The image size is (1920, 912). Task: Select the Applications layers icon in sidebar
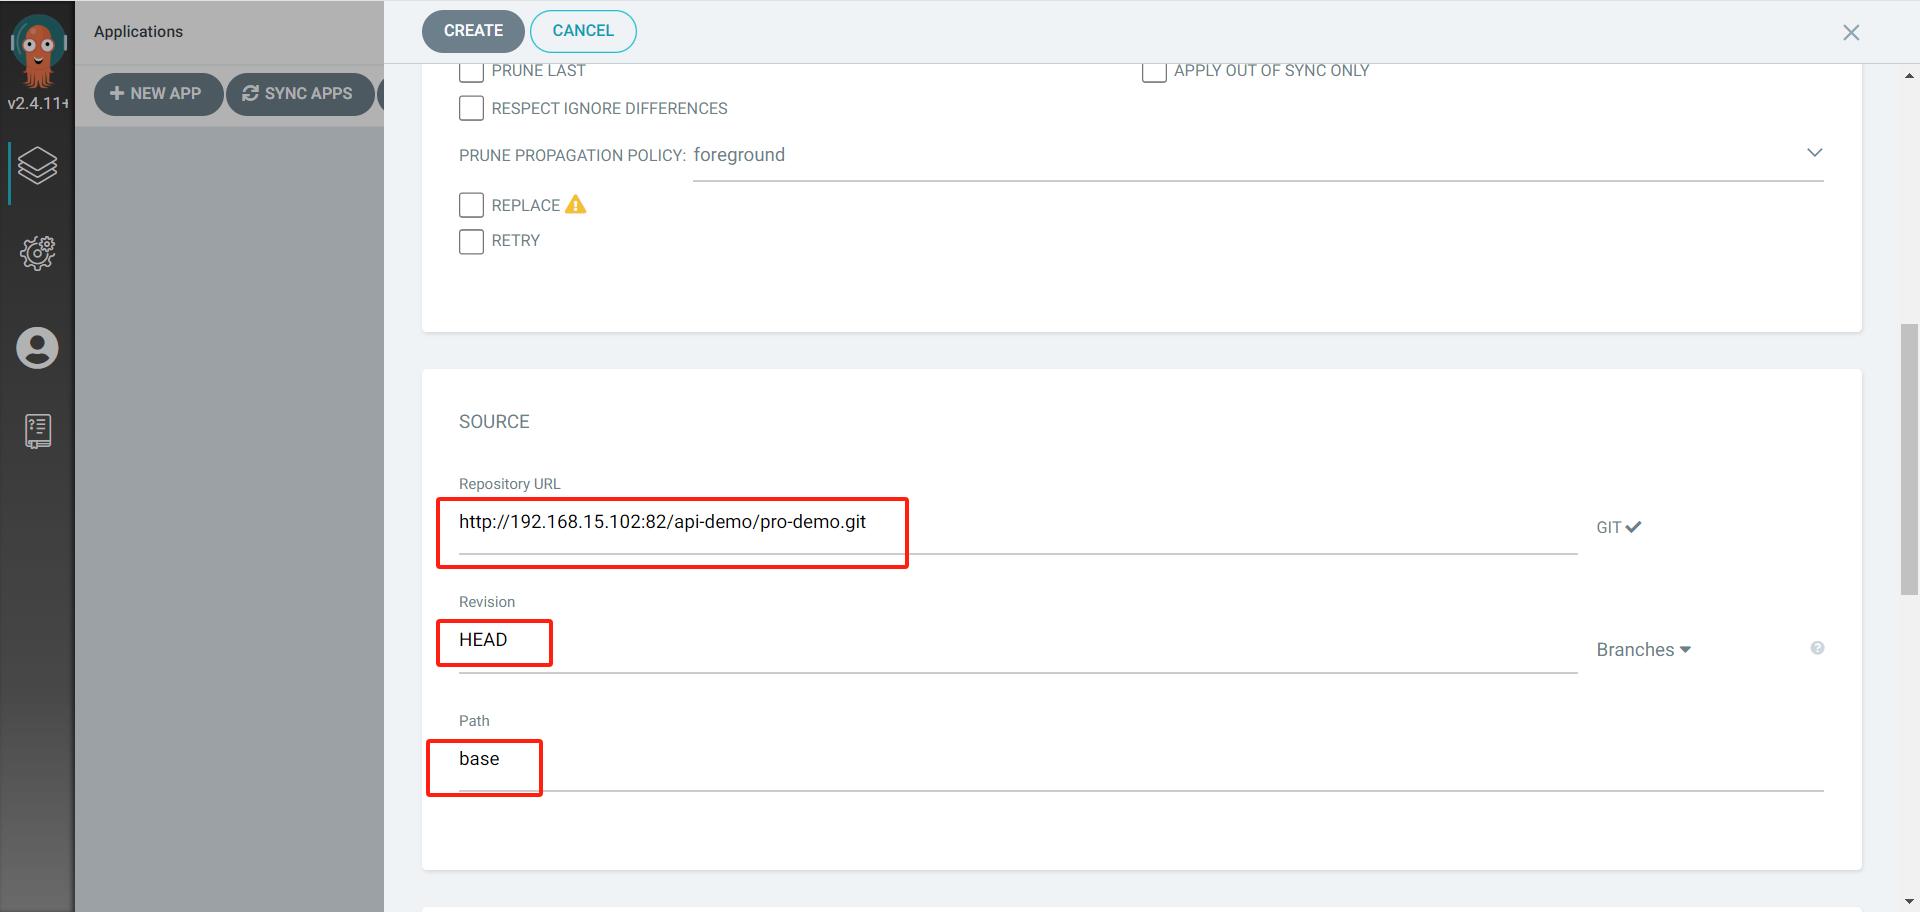37,168
